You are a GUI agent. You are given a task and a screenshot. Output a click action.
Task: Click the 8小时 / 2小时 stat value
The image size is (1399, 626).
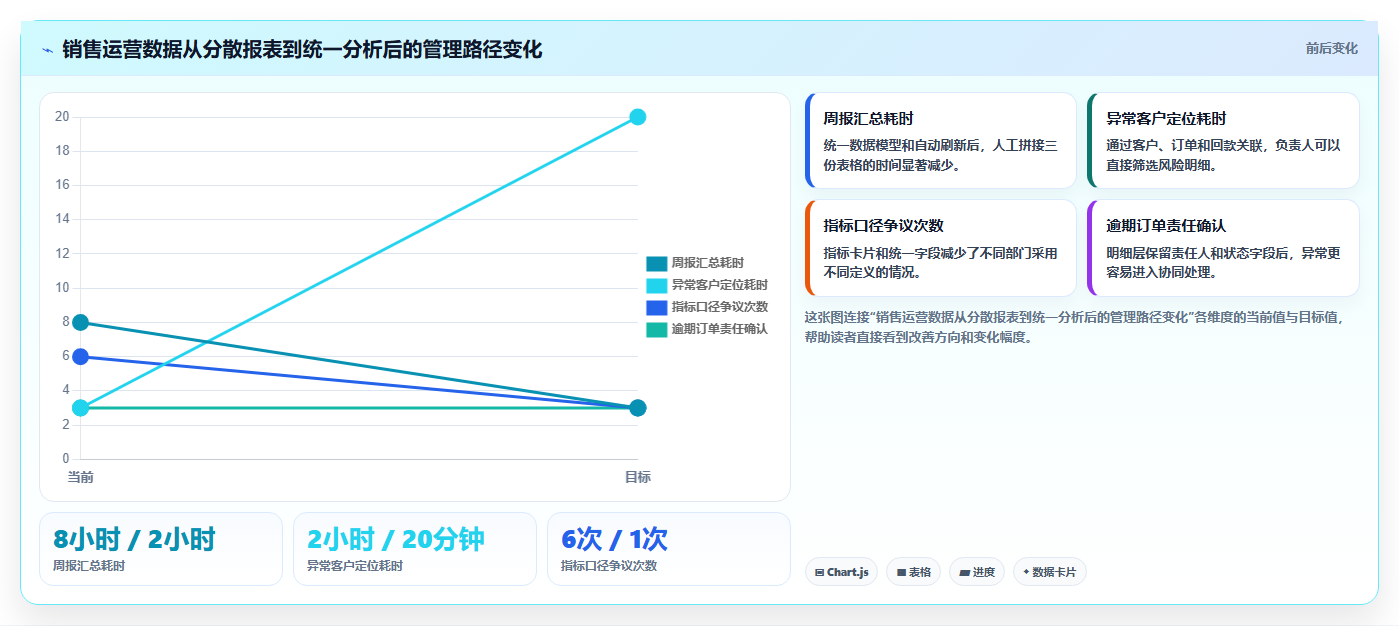[134, 540]
